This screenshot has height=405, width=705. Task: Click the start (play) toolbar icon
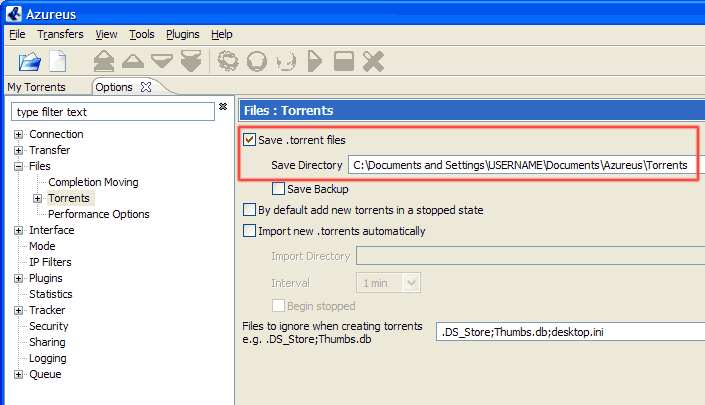[315, 61]
